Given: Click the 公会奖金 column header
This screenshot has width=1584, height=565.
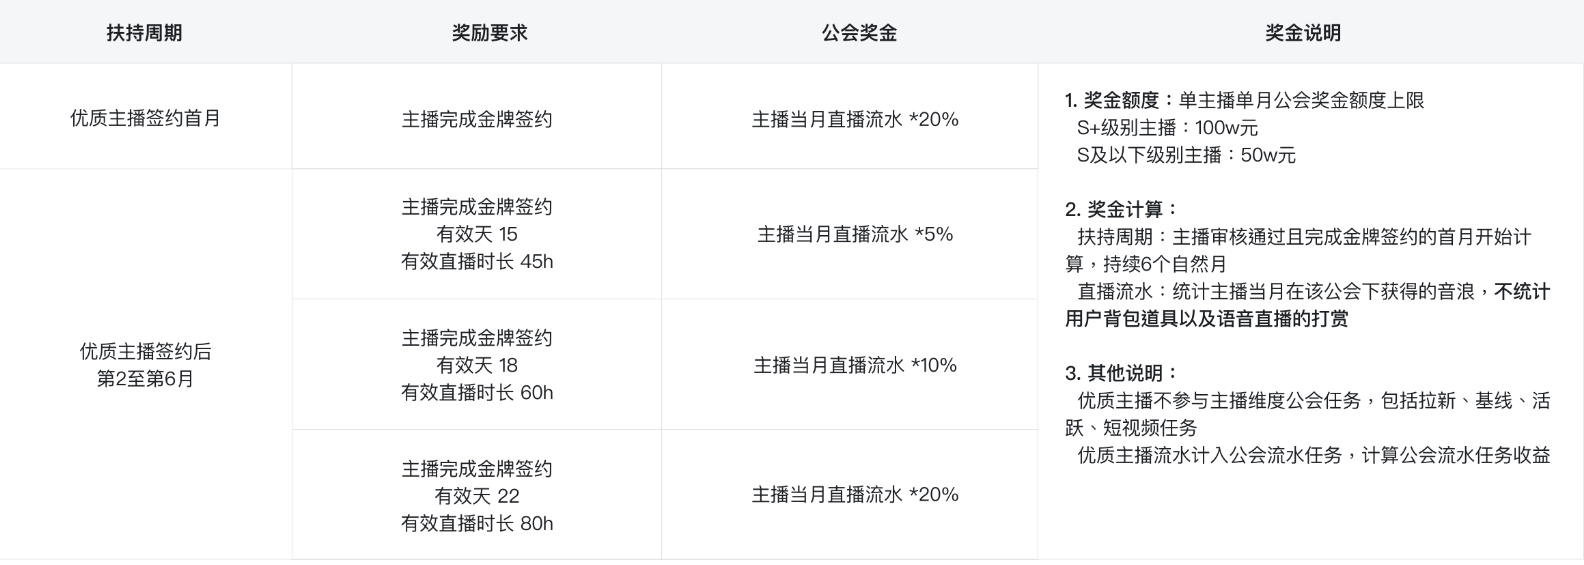Looking at the screenshot, I should (x=859, y=33).
